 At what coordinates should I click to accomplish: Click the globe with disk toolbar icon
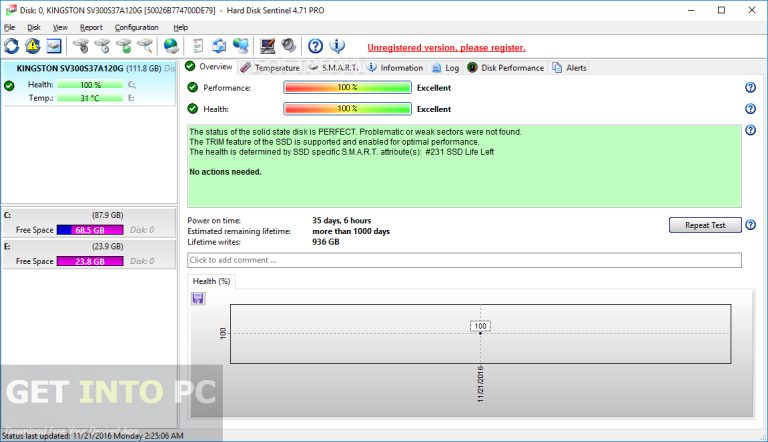pos(171,46)
